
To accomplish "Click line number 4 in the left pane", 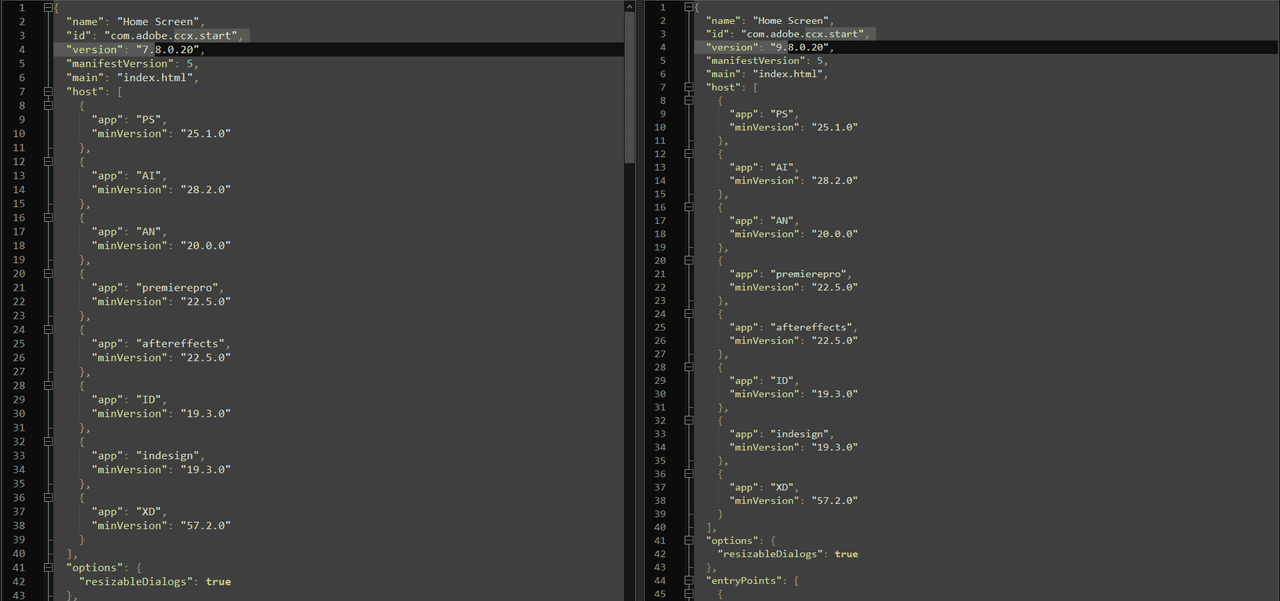I will click(21, 49).
